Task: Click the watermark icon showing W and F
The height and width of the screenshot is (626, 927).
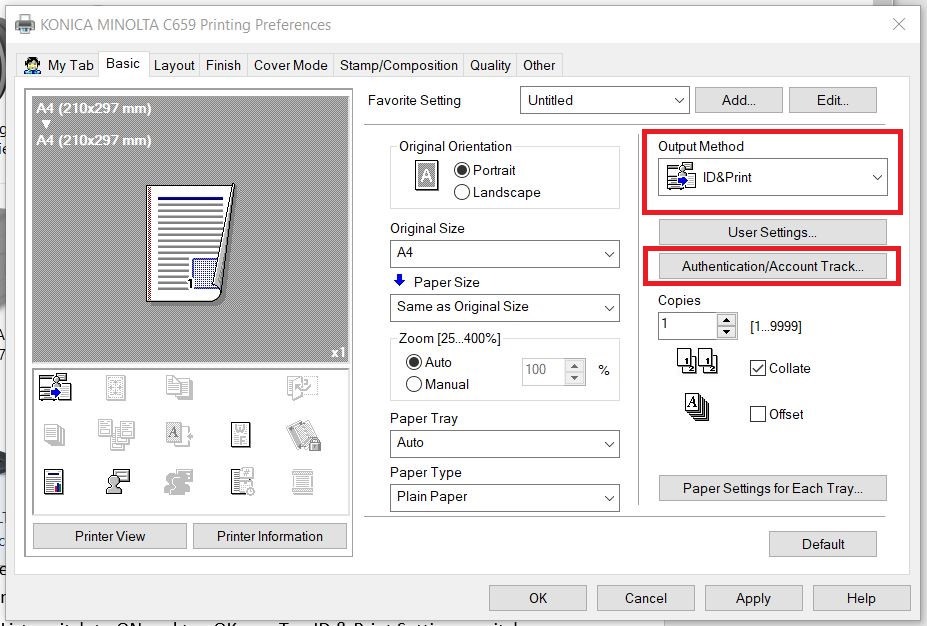Action: click(x=240, y=433)
